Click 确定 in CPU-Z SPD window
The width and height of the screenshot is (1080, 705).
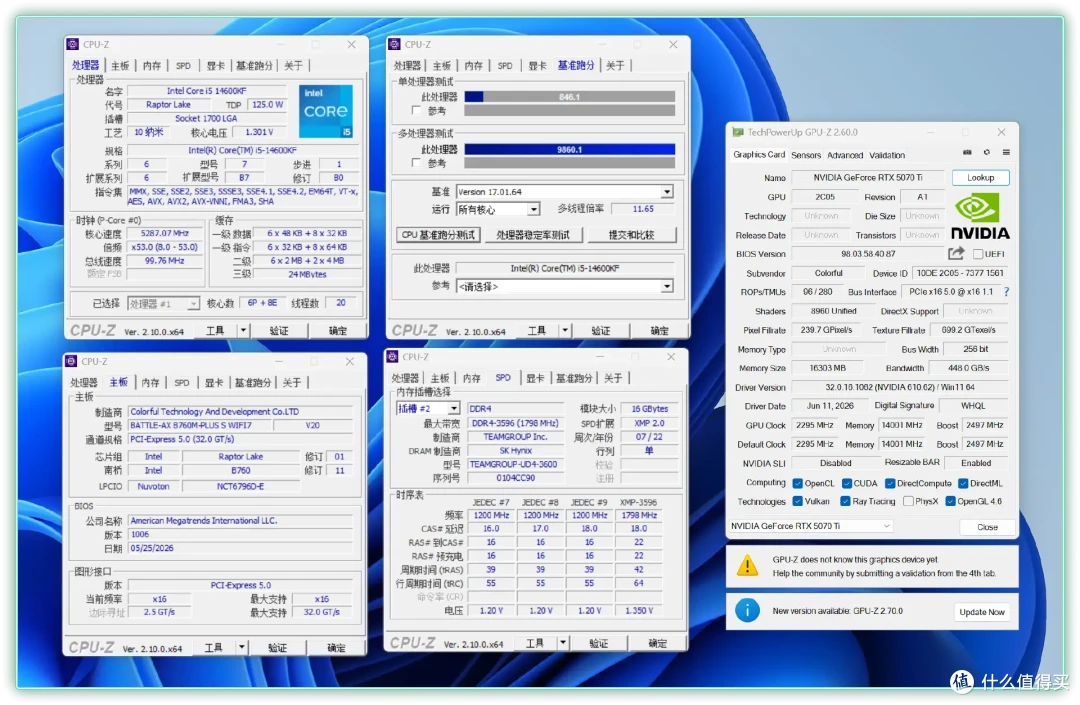point(657,643)
